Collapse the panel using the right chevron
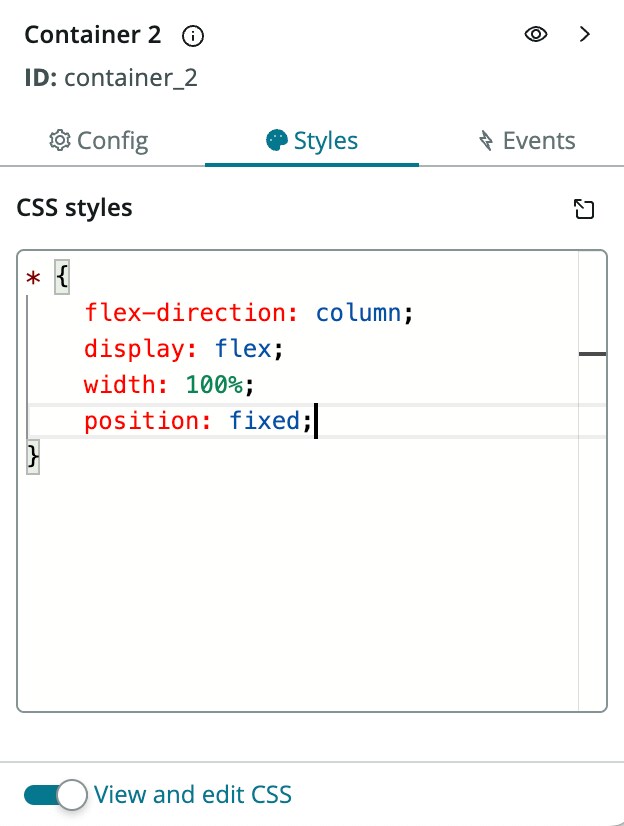This screenshot has height=826, width=624. pos(586,34)
